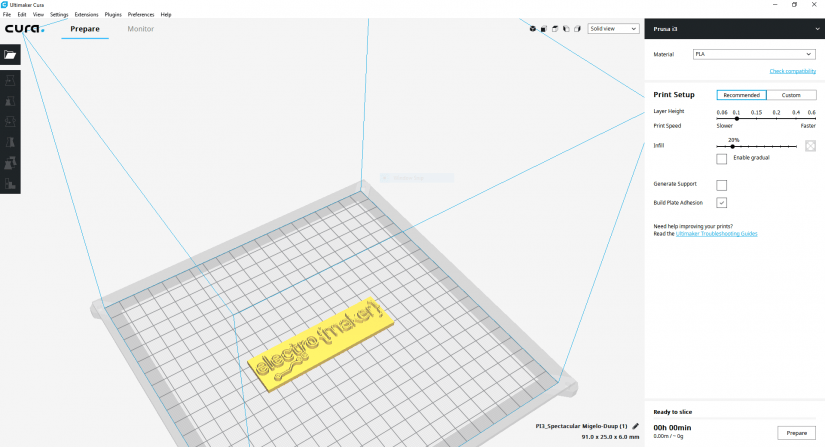Image resolution: width=825 pixels, height=447 pixels.
Task: Click the top view camera icon
Action: pyautogui.click(x=555, y=29)
